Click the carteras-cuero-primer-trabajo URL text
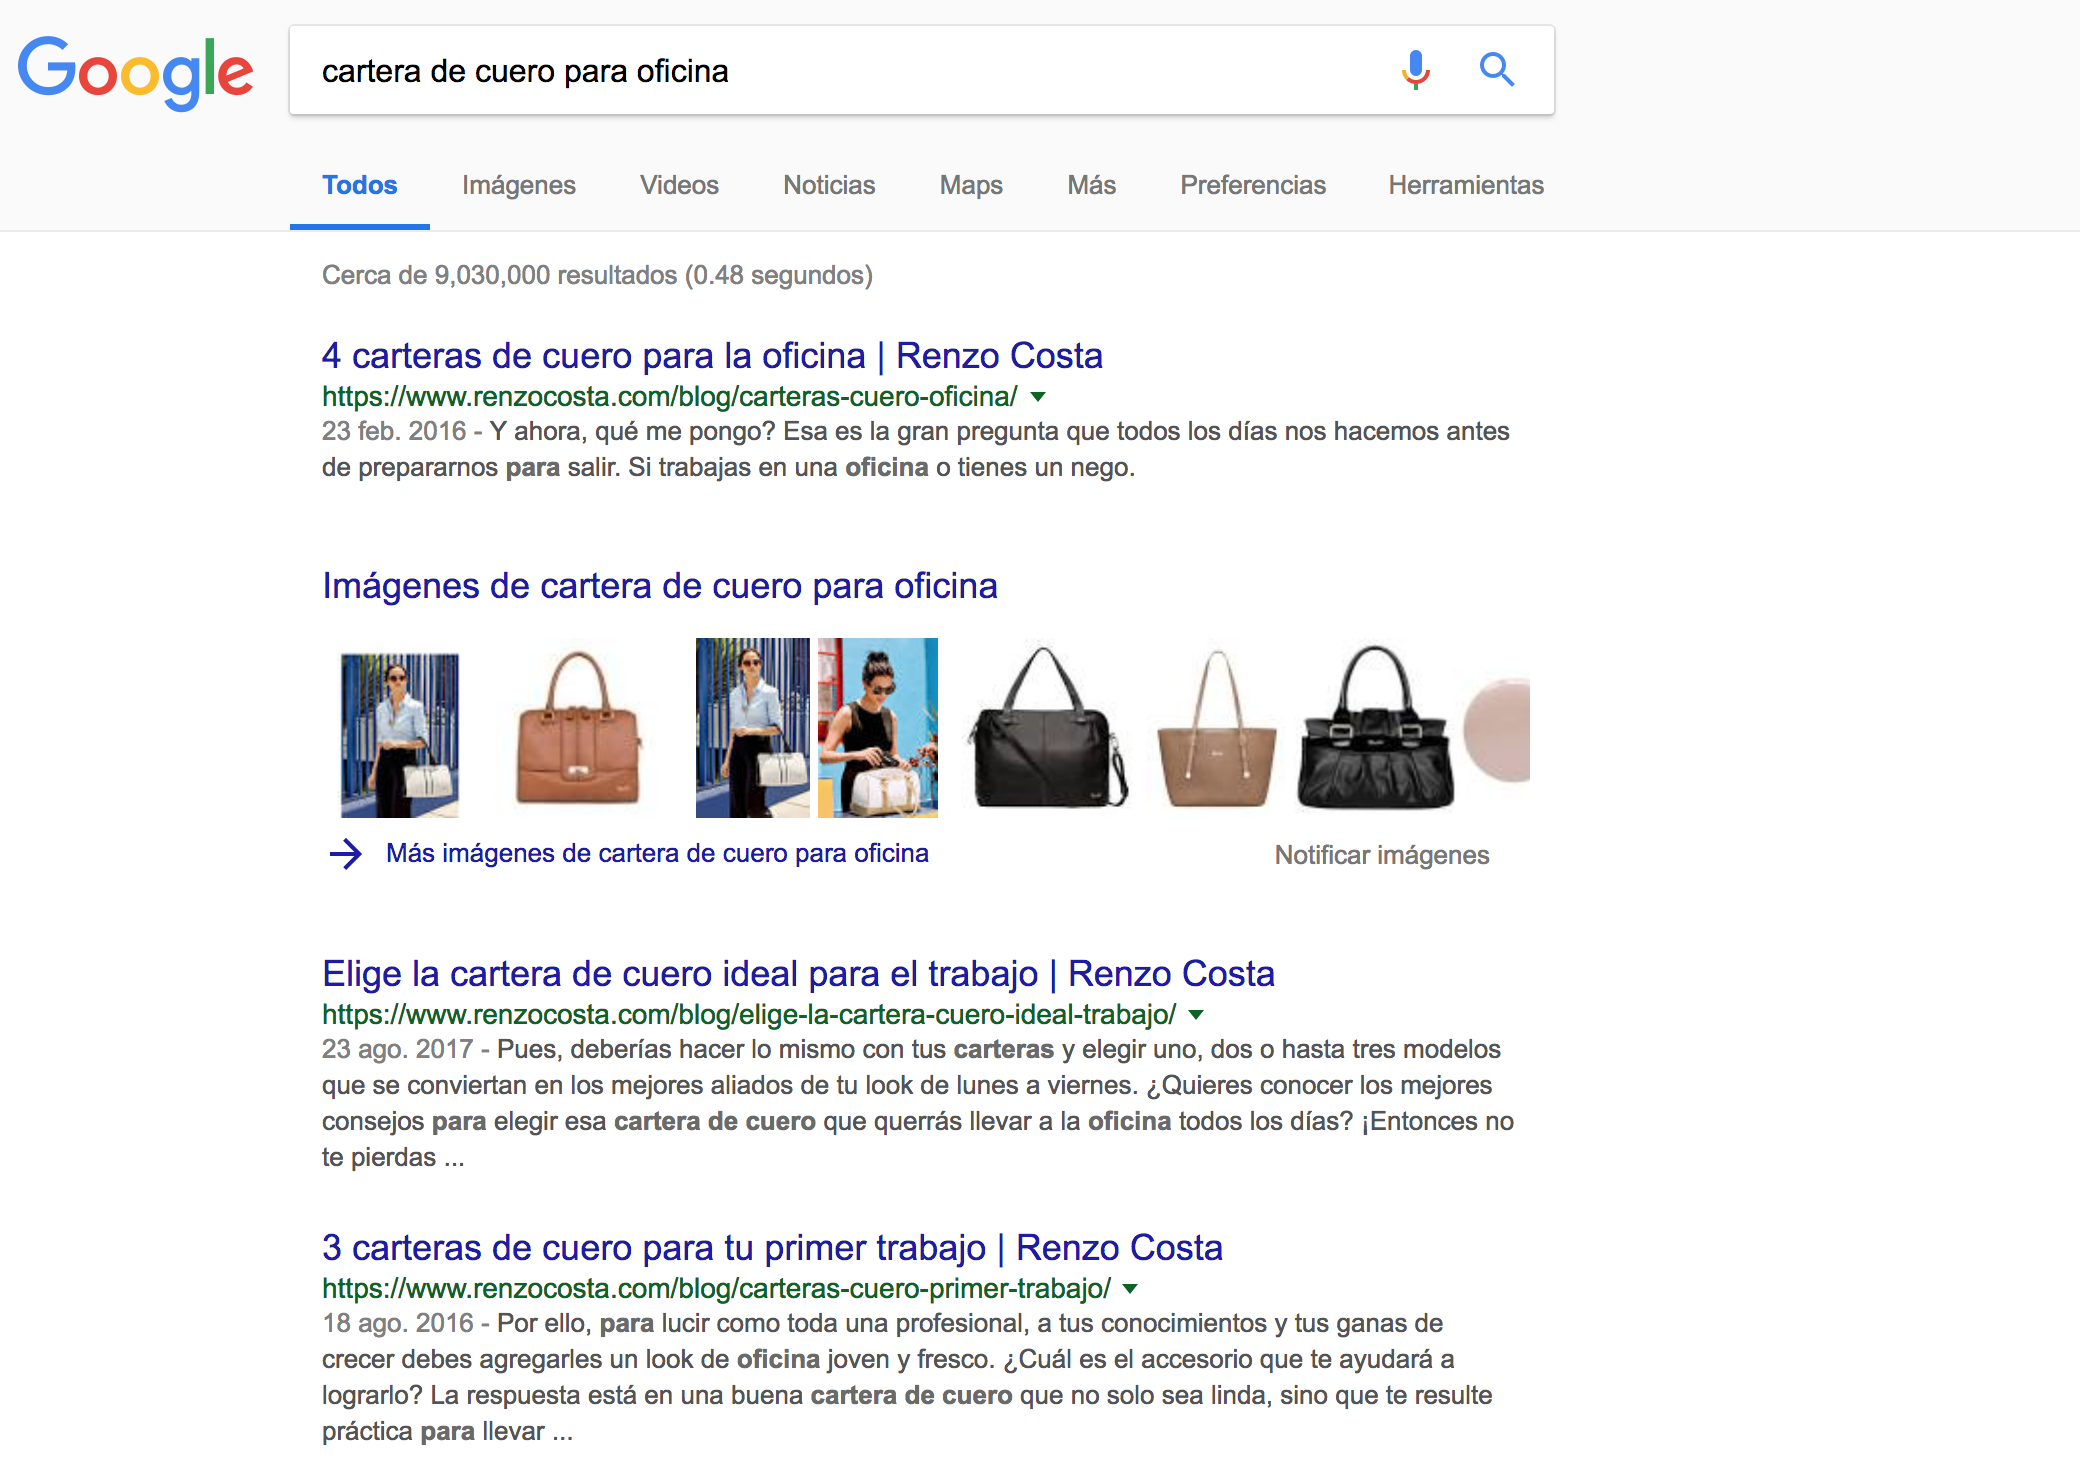 click(716, 1289)
